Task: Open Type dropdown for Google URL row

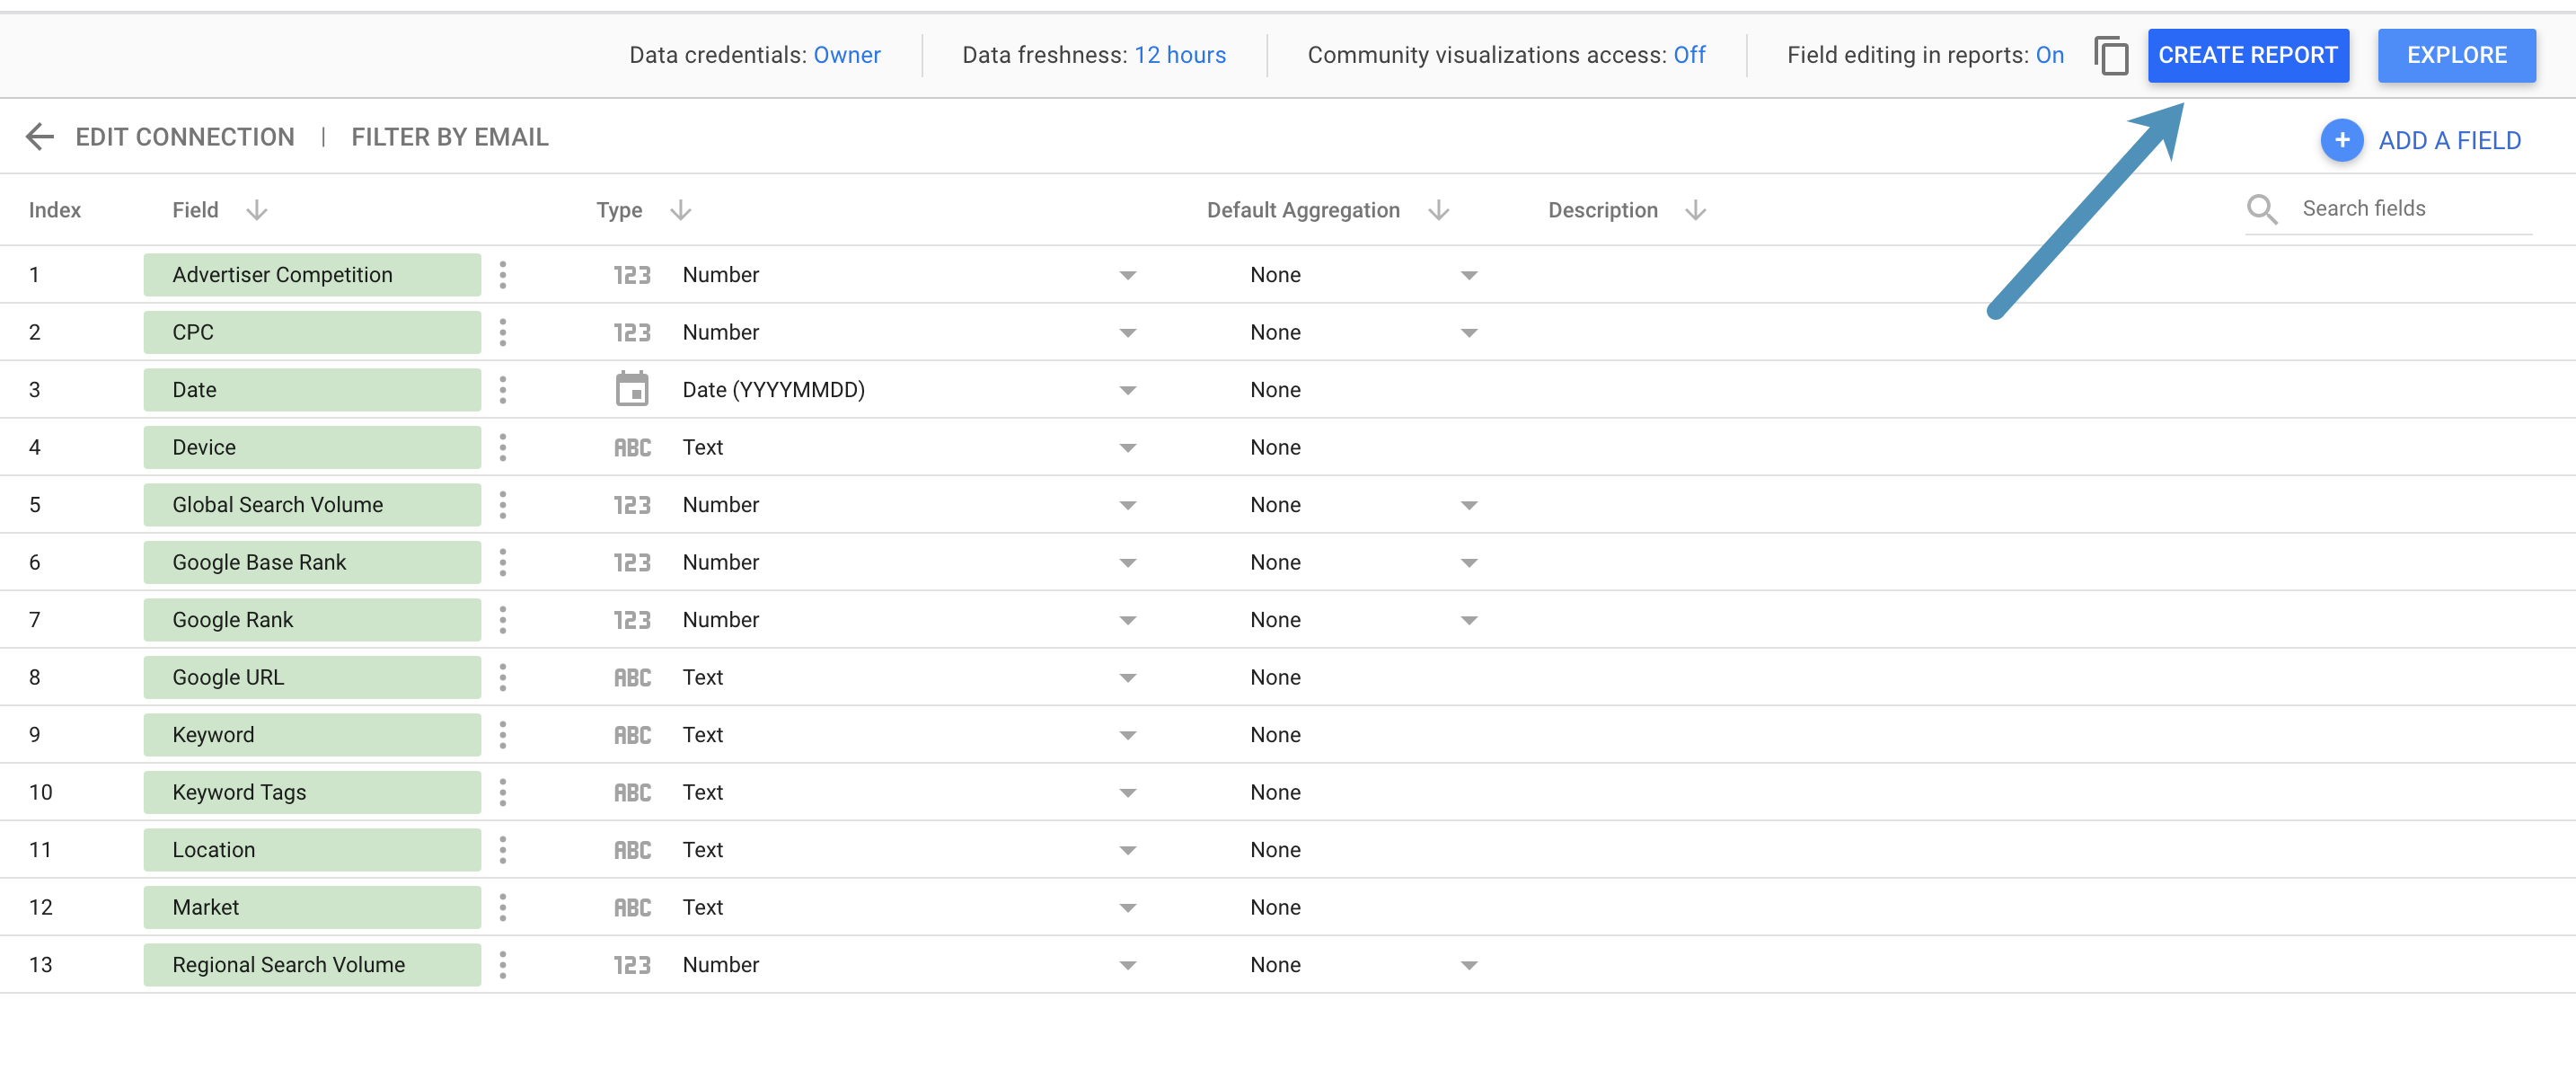Action: (x=1128, y=678)
